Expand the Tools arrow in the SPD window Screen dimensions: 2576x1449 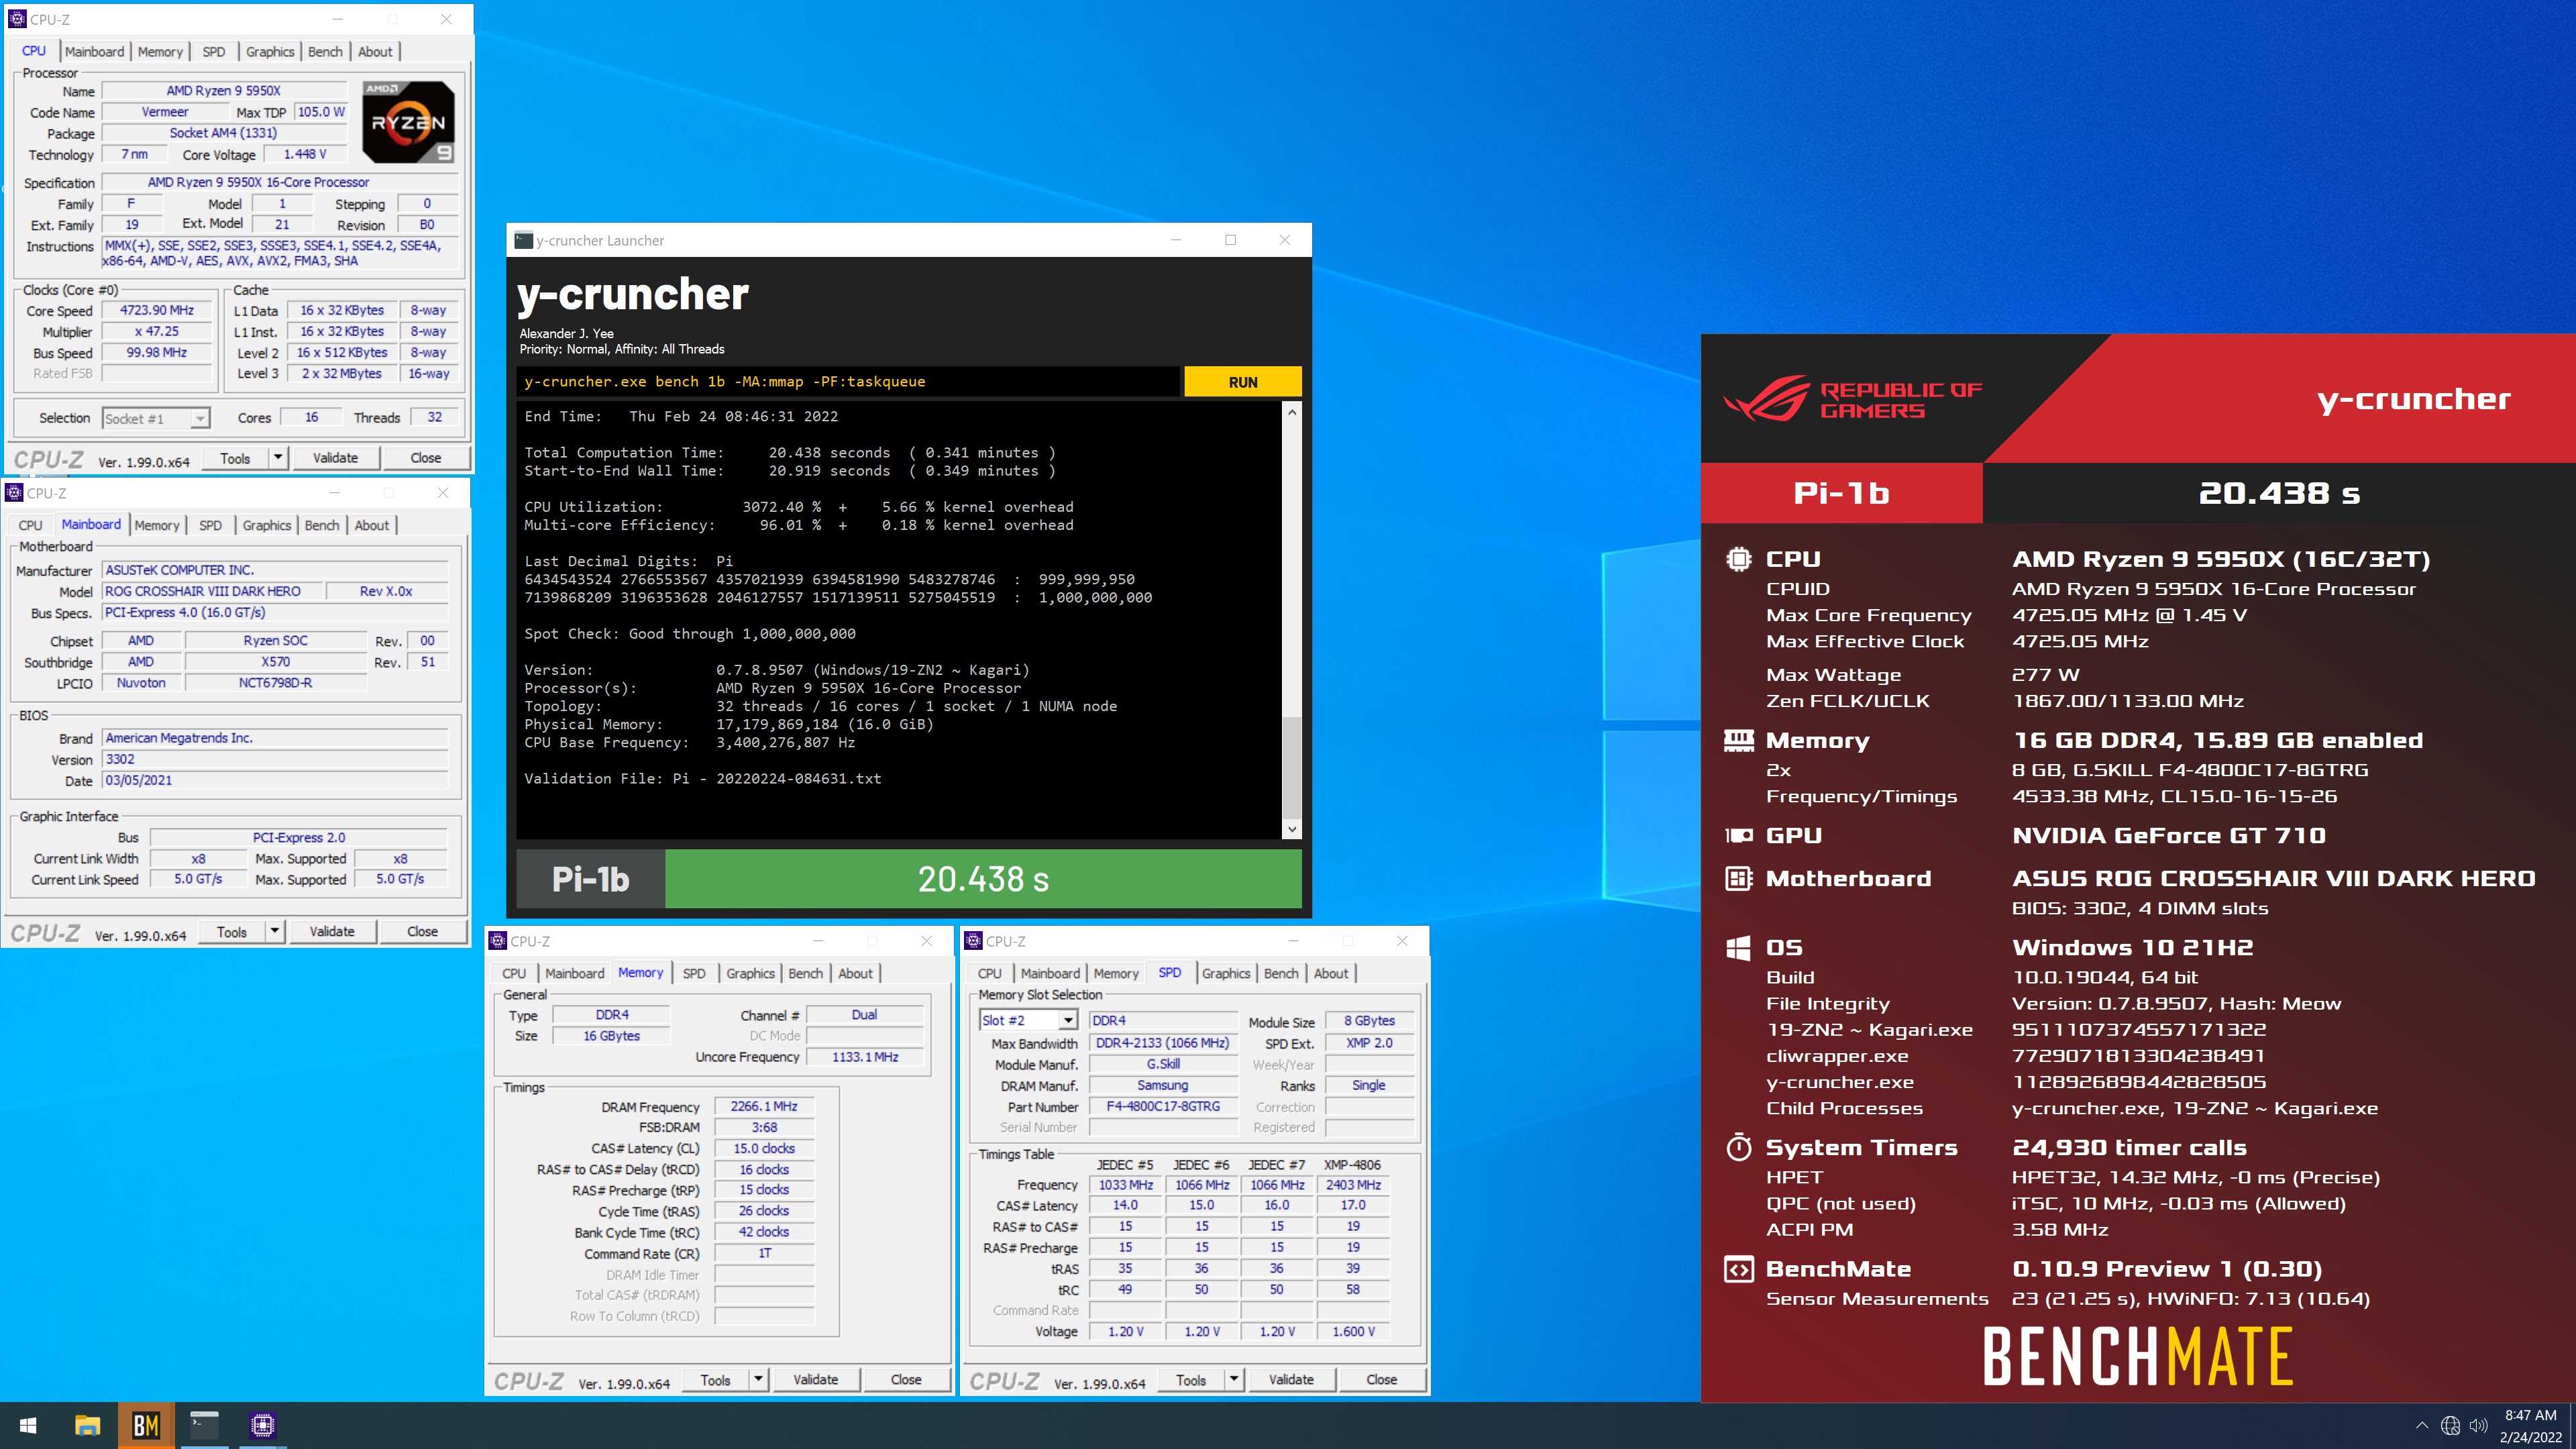1235,1379
